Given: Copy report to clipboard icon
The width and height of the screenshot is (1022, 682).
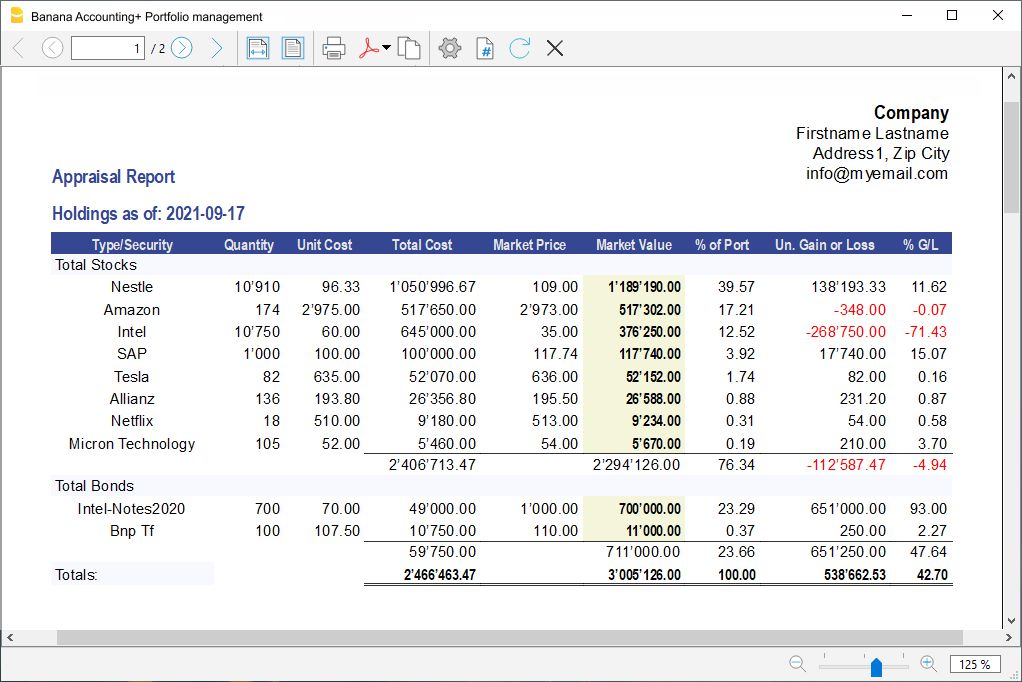Looking at the screenshot, I should coord(409,48).
